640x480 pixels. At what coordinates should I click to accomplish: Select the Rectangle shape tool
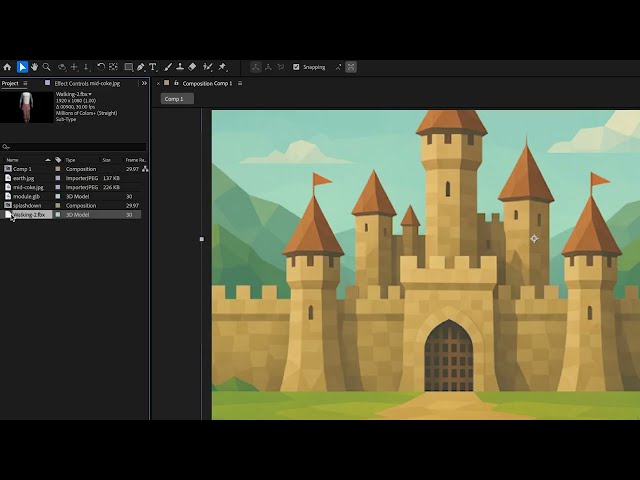129,67
